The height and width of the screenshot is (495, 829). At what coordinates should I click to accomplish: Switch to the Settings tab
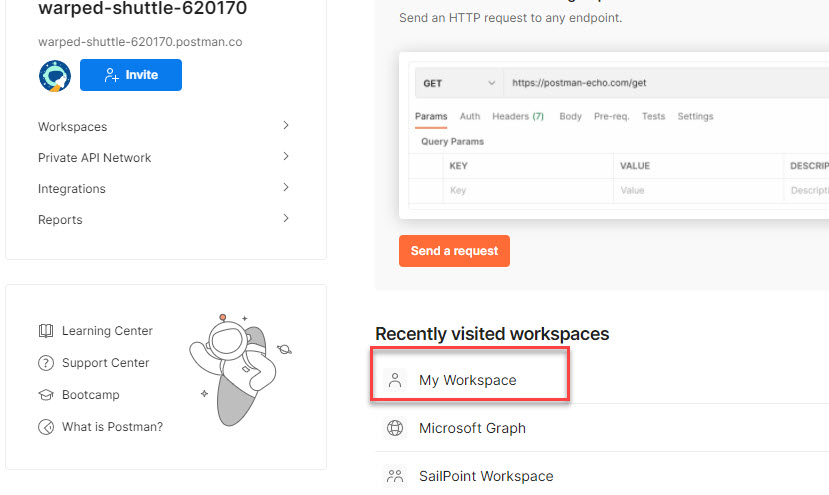(695, 116)
